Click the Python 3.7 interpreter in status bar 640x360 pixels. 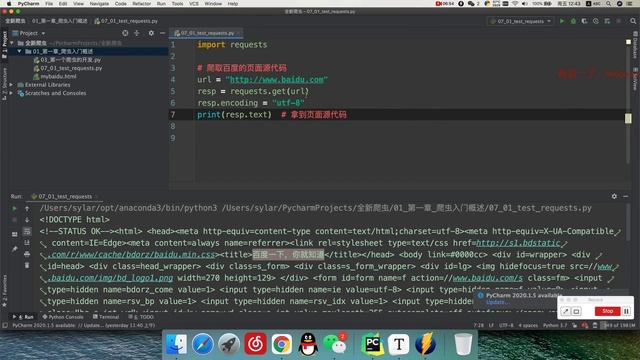coord(555,325)
